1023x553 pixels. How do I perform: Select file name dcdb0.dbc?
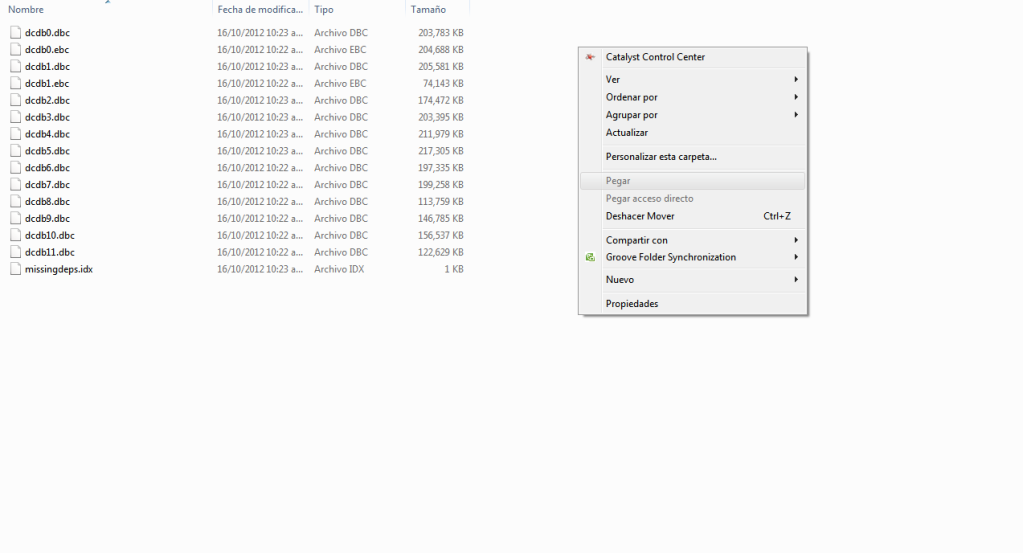pyautogui.click(x=48, y=33)
